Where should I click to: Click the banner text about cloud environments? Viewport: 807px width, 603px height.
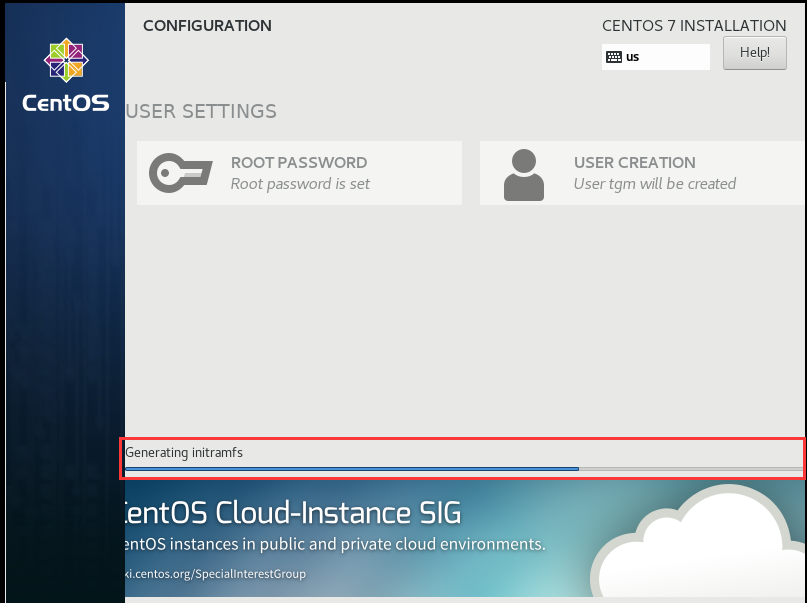(x=335, y=544)
